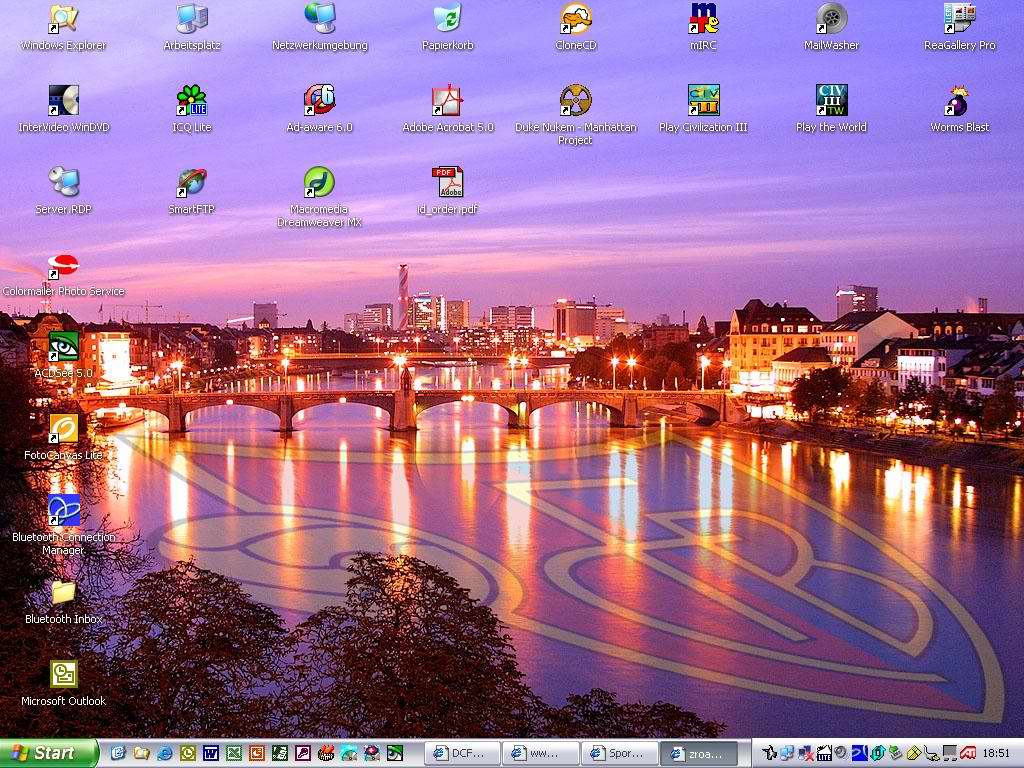Viewport: 1024px width, 768px height.
Task: Select the Play the World icon
Action: (831, 110)
